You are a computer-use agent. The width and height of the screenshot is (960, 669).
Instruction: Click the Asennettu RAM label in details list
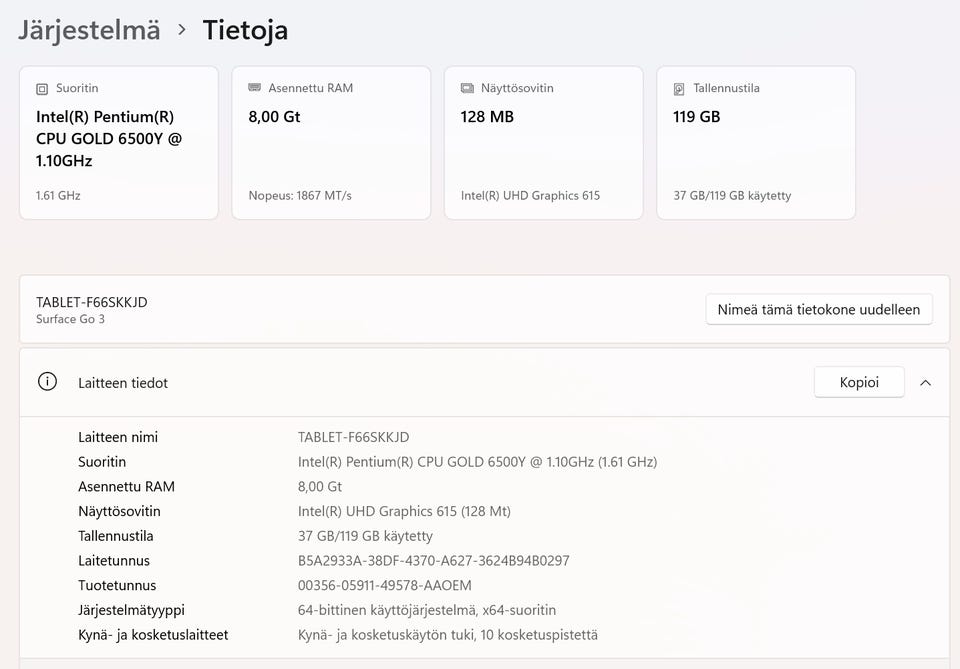tap(126, 487)
